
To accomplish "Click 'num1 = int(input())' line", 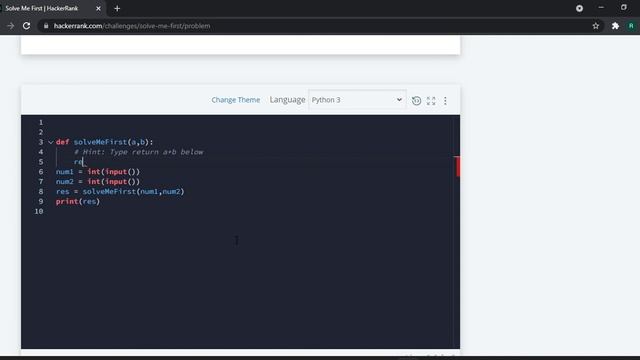I will pyautogui.click(x=98, y=172).
